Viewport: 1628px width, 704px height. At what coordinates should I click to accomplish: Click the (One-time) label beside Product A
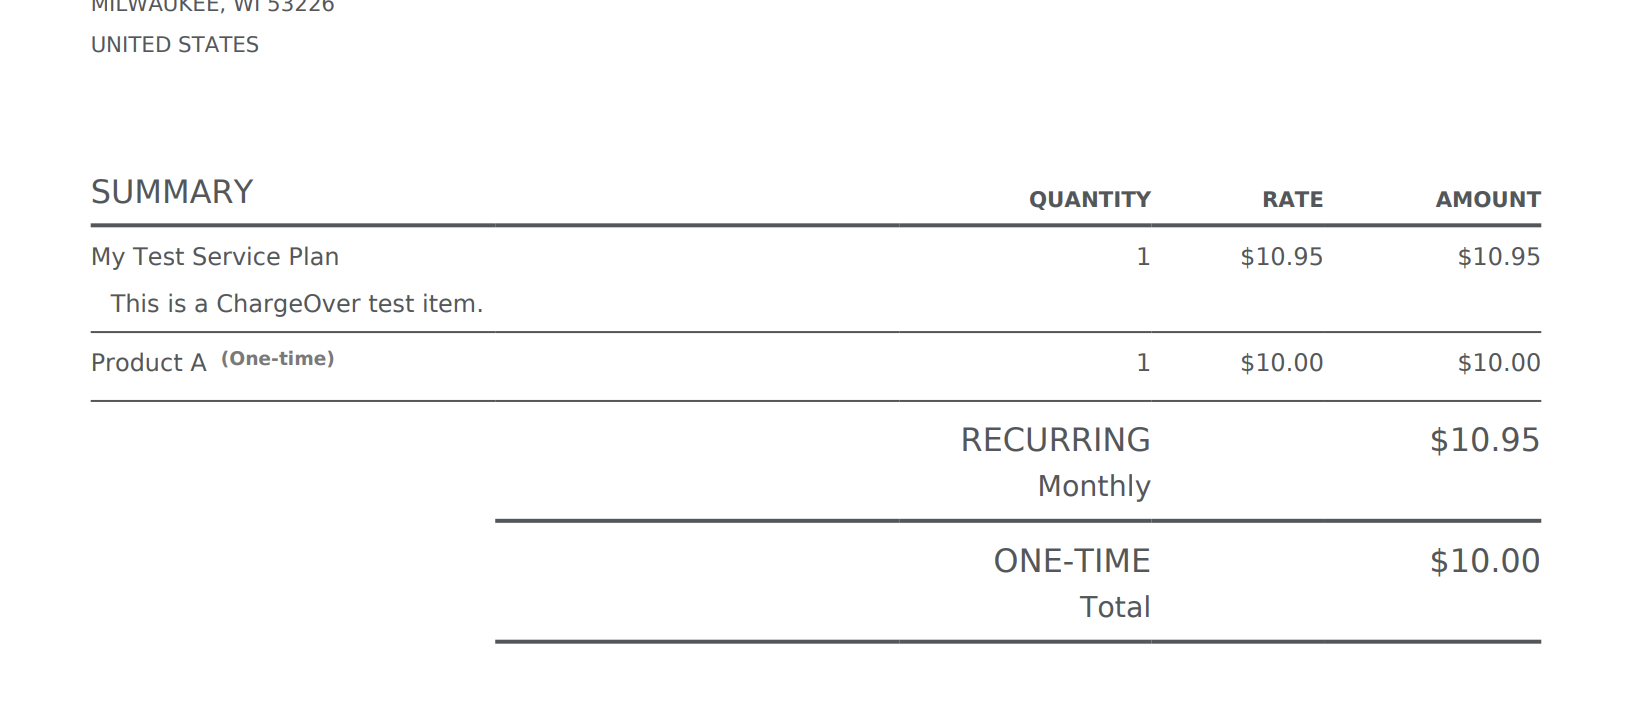[277, 359]
